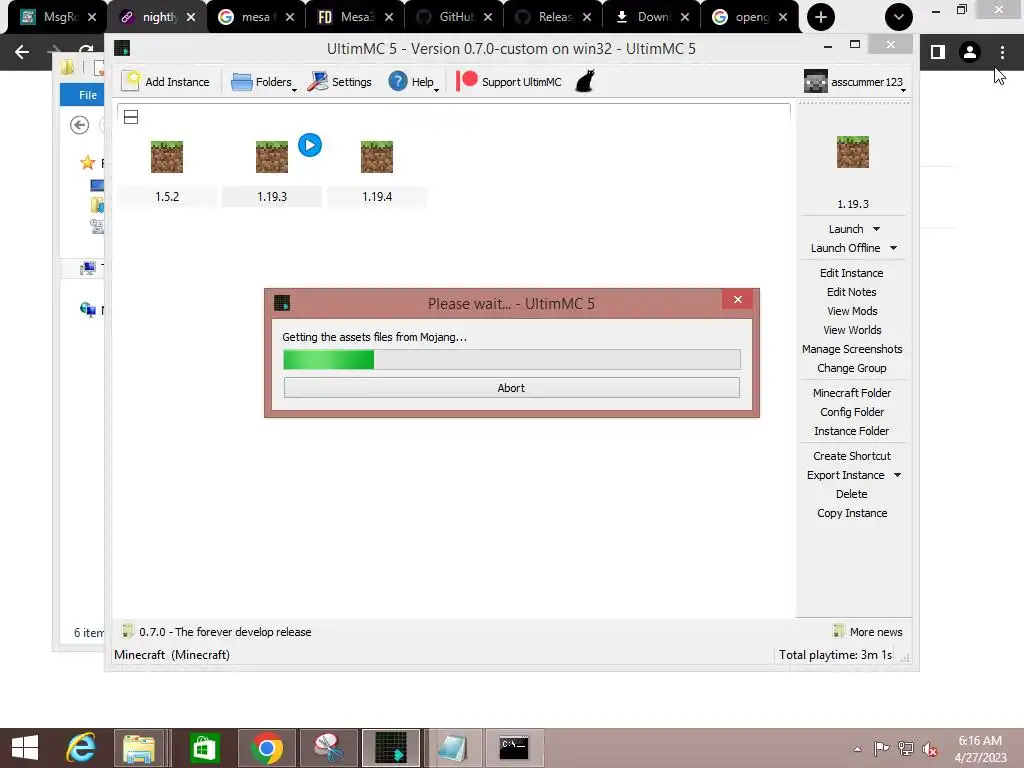
Task: Switch to the Mesa3D FD browser tab
Action: pos(355,17)
